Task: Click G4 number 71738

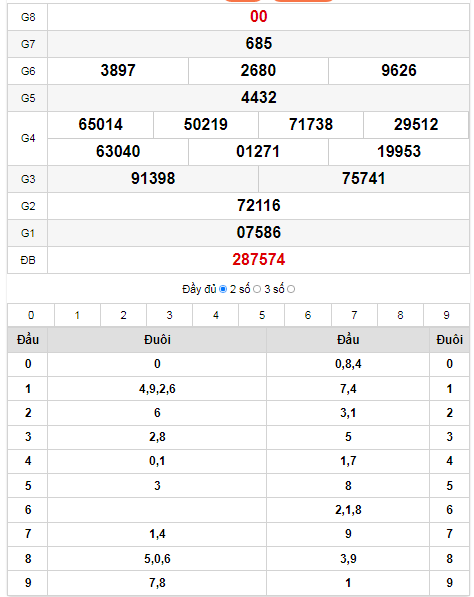Action: tap(311, 125)
